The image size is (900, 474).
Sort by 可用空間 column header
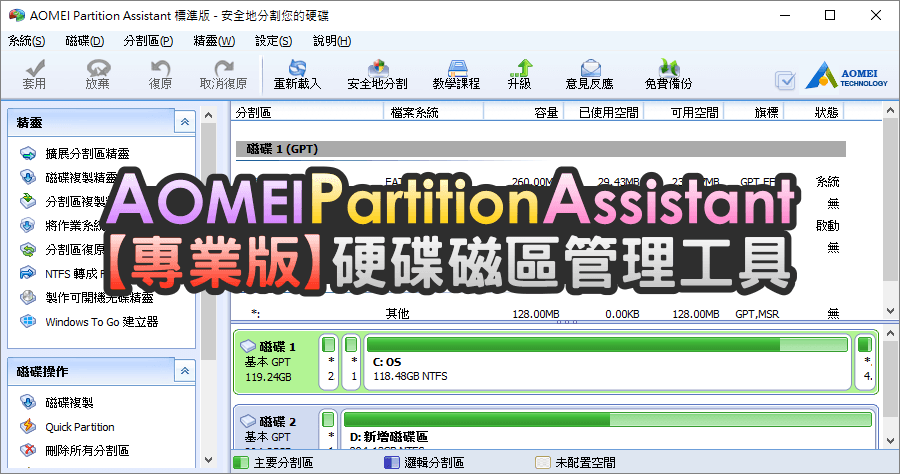click(684, 112)
